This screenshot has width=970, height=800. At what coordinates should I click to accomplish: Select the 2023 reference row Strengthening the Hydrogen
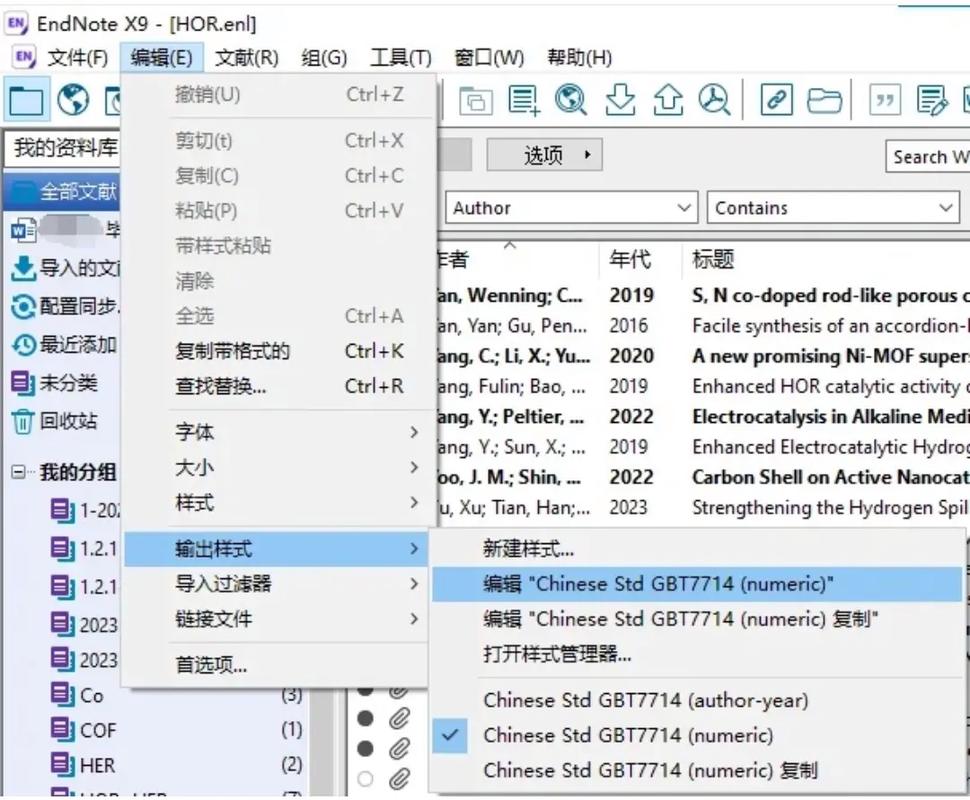pyautogui.click(x=703, y=508)
